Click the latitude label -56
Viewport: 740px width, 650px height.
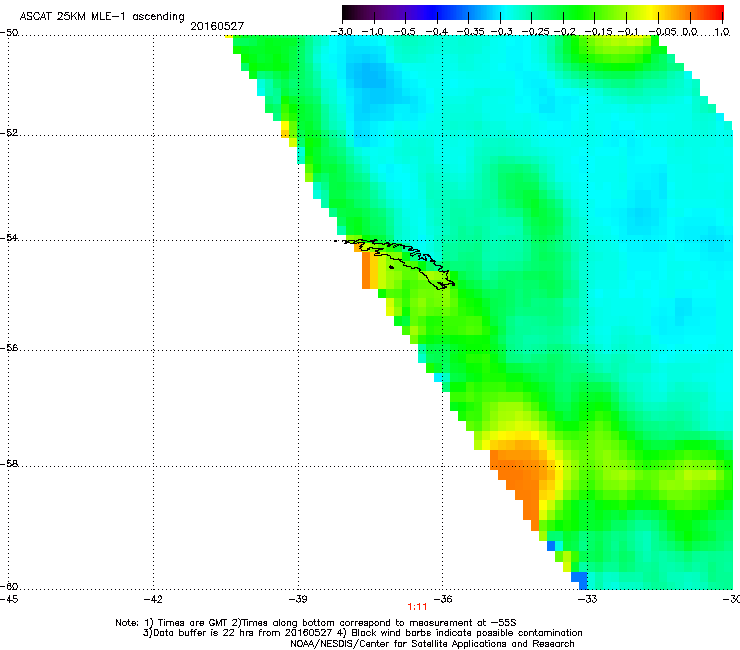coord(9,348)
